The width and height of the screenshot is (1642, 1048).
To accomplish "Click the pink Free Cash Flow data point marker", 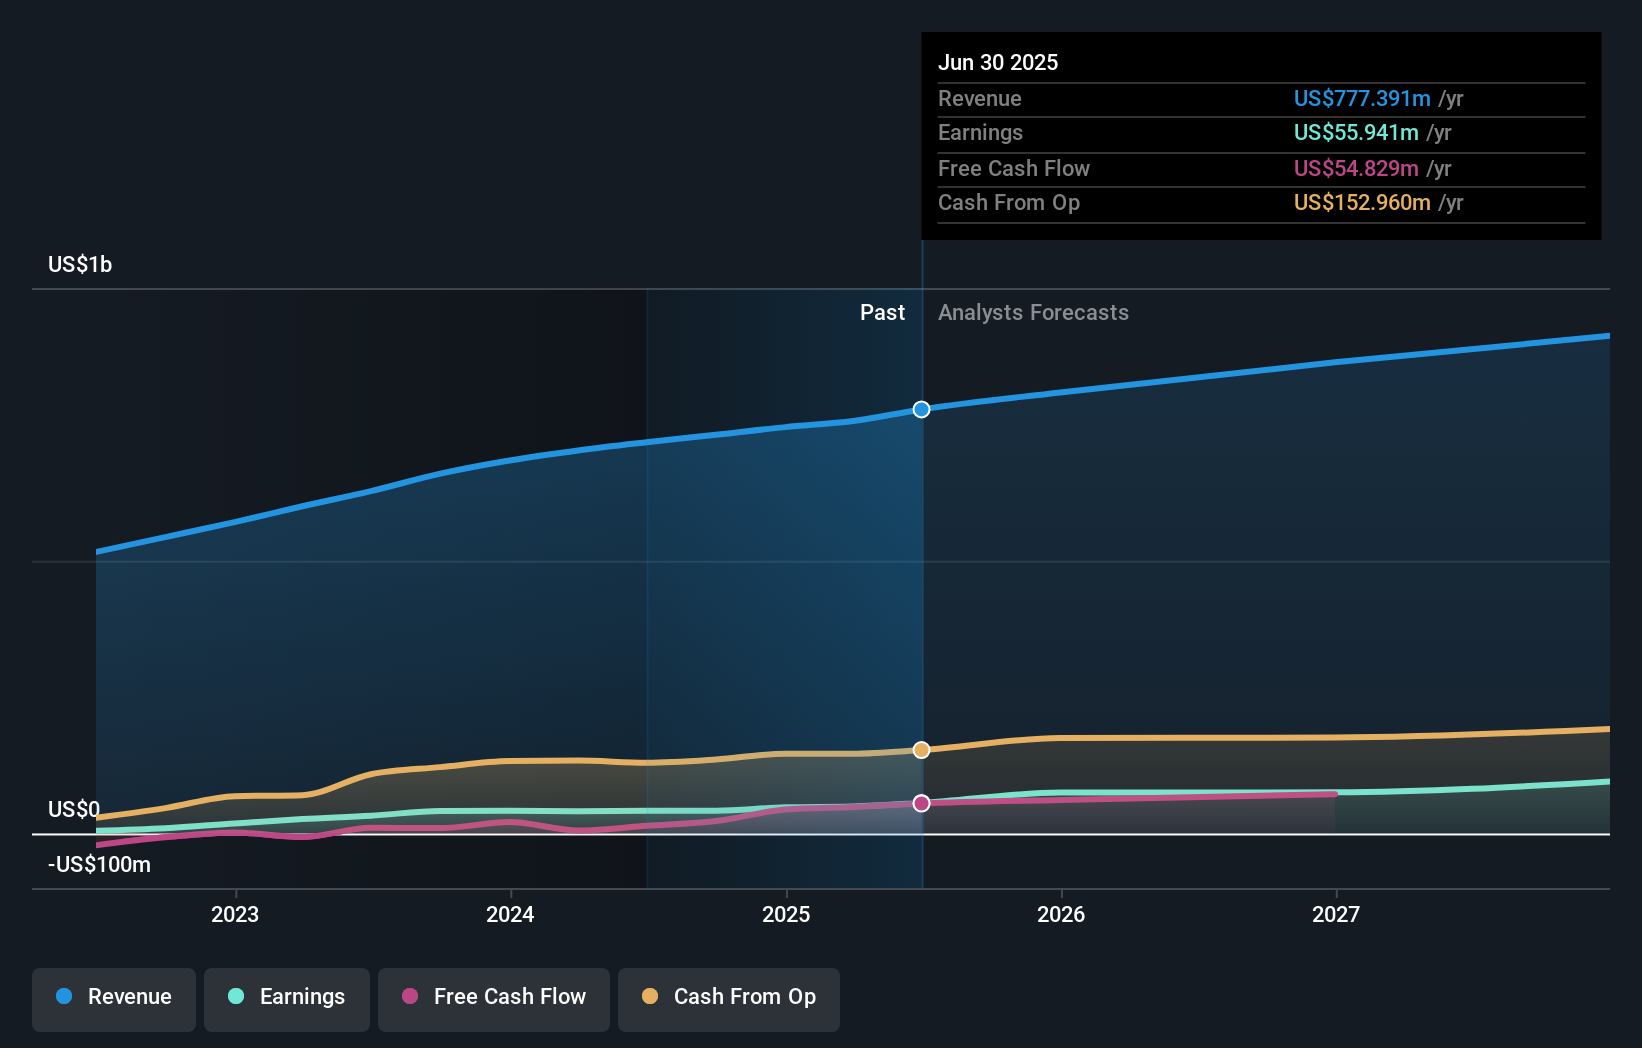I will coord(921,803).
